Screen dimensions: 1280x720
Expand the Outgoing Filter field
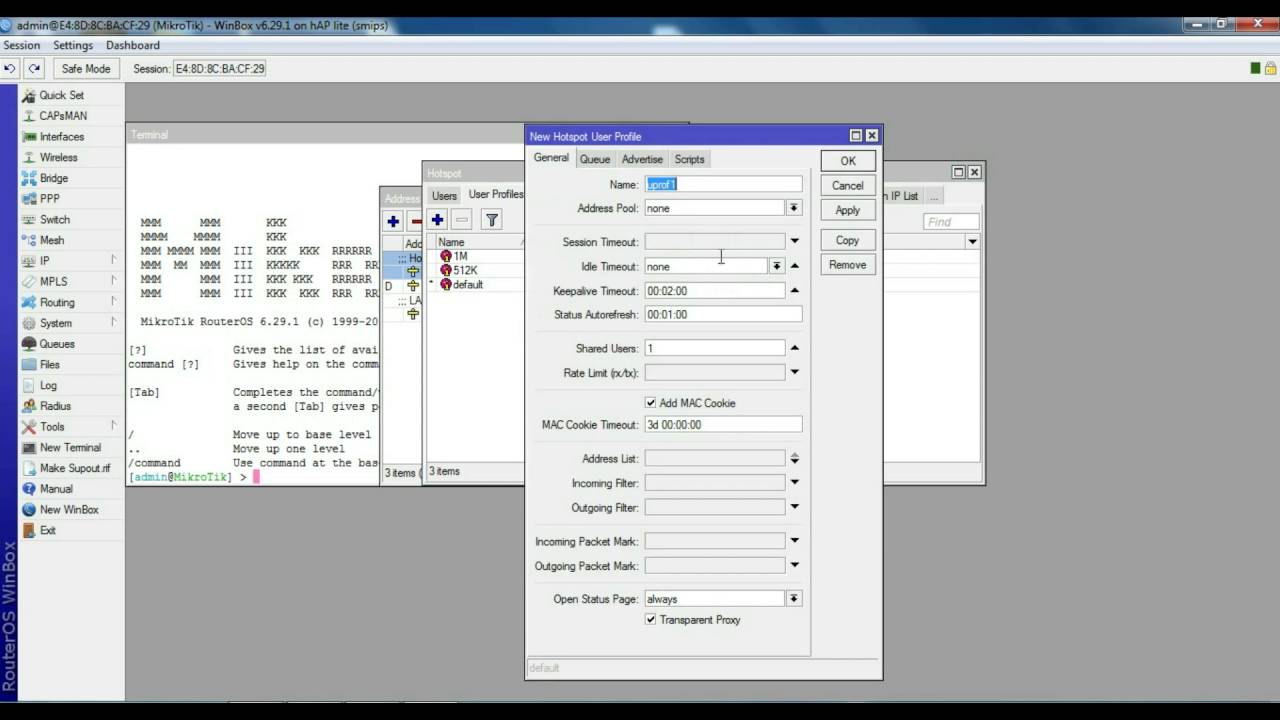[x=794, y=507]
